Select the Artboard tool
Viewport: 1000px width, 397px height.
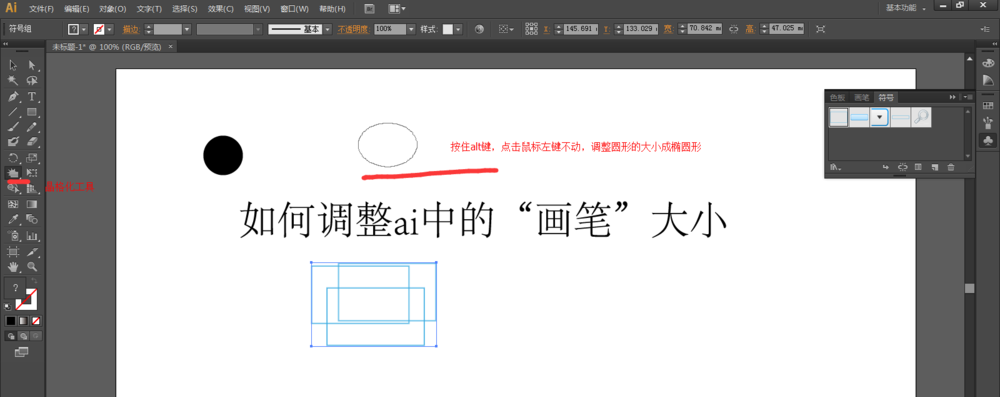[x=13, y=251]
